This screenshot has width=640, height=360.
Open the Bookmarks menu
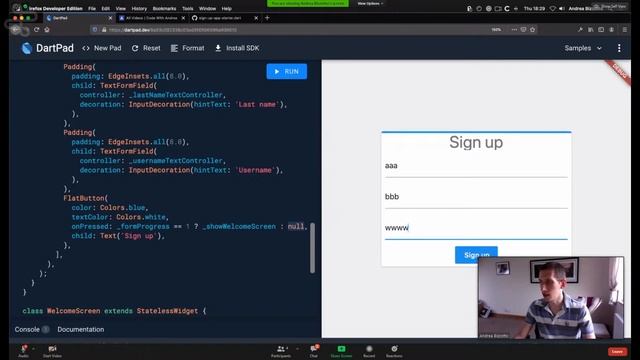click(x=164, y=8)
